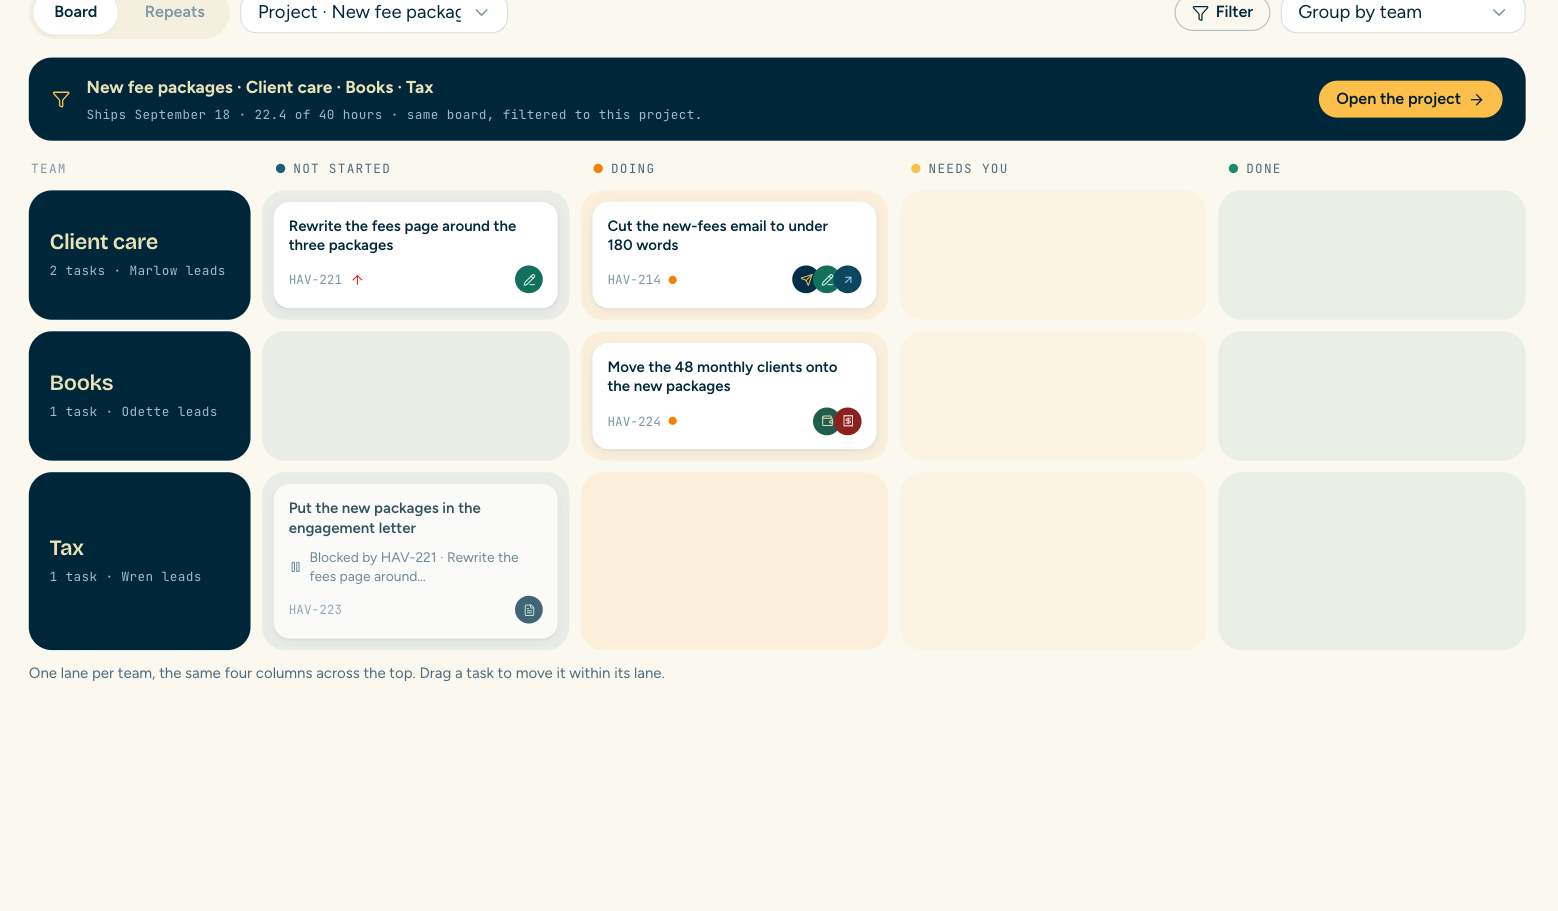This screenshot has height=911, width=1558.
Task: Select the Client care team lane header
Action: pyautogui.click(x=140, y=255)
